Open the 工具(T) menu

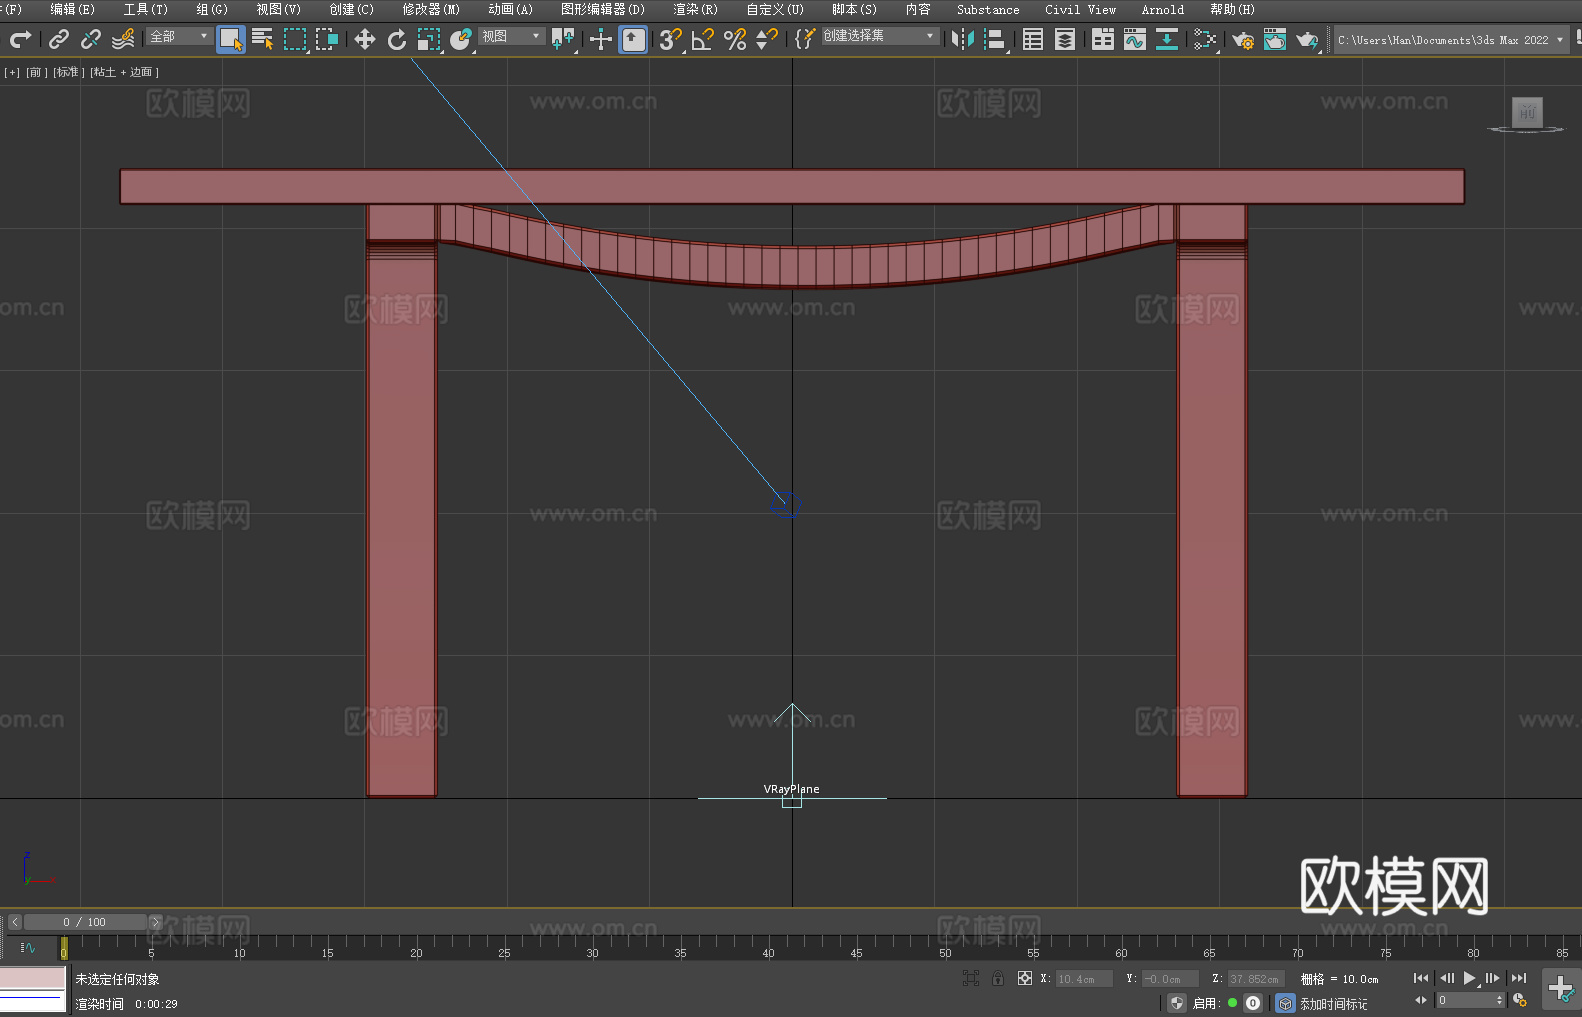coord(145,9)
